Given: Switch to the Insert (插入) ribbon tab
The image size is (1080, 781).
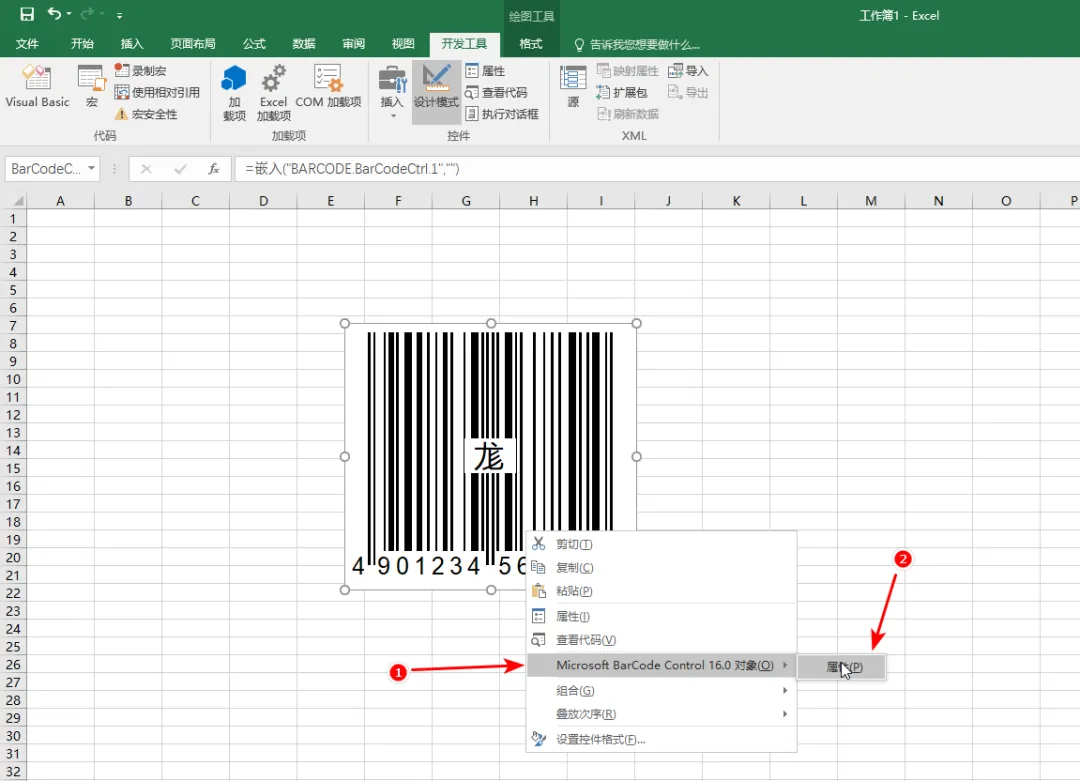Looking at the screenshot, I should (132, 43).
